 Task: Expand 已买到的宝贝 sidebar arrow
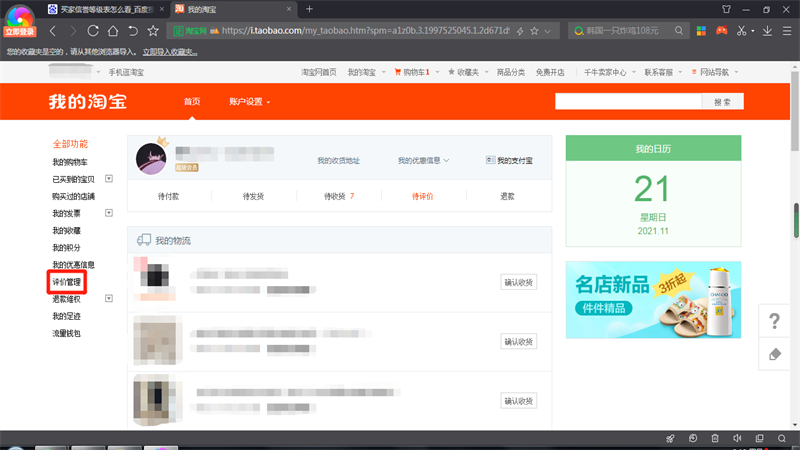pos(109,179)
